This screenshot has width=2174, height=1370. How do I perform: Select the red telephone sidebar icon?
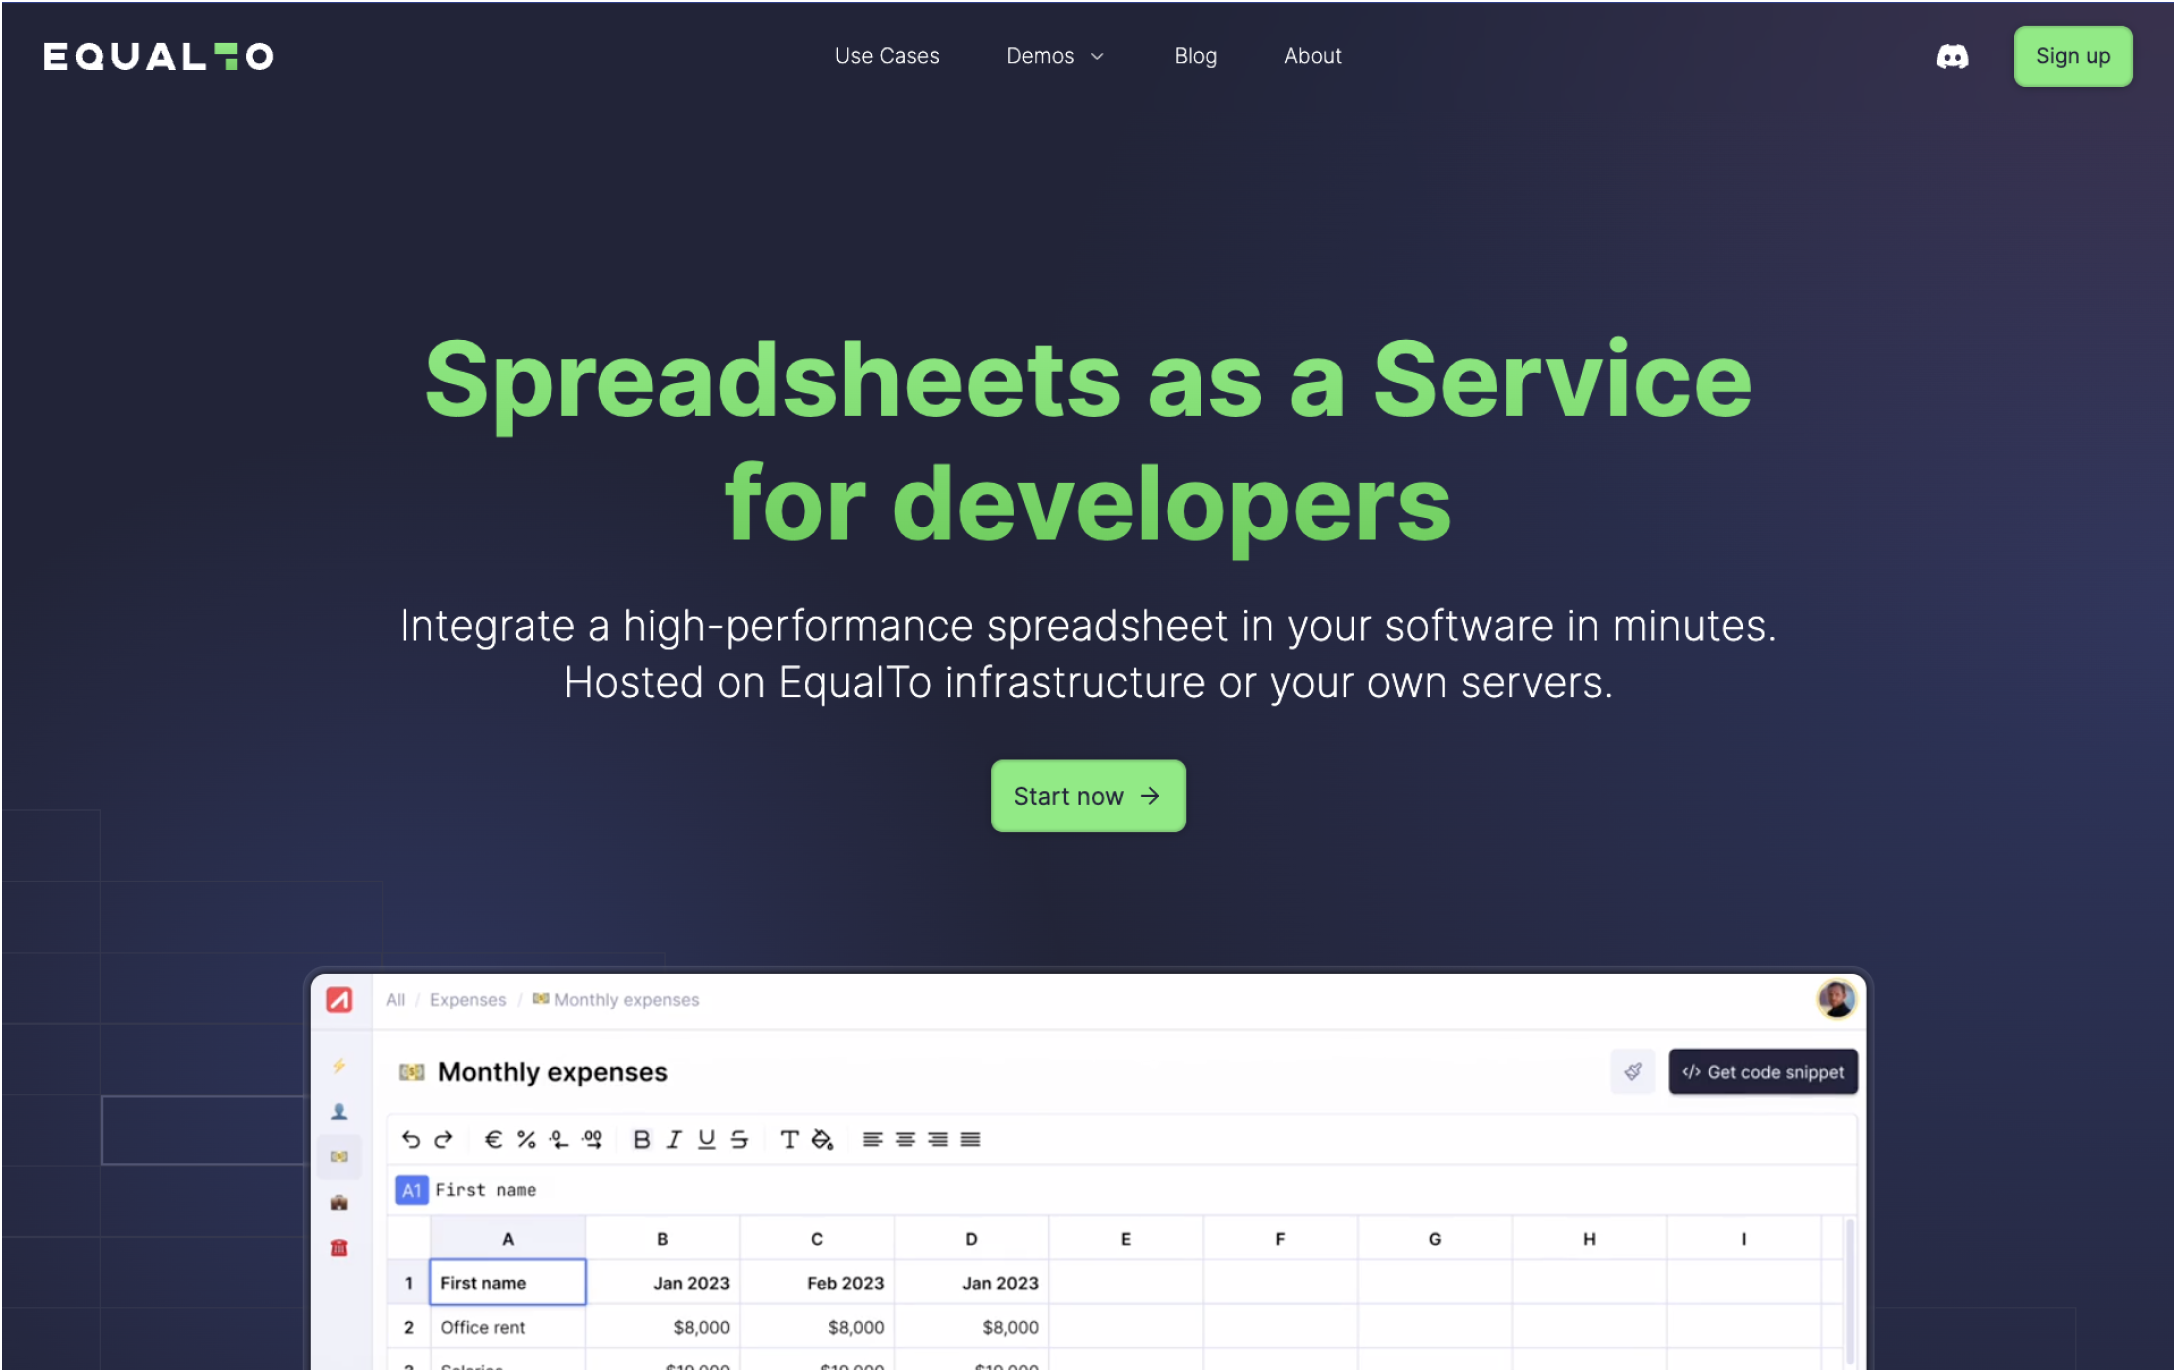point(339,1247)
